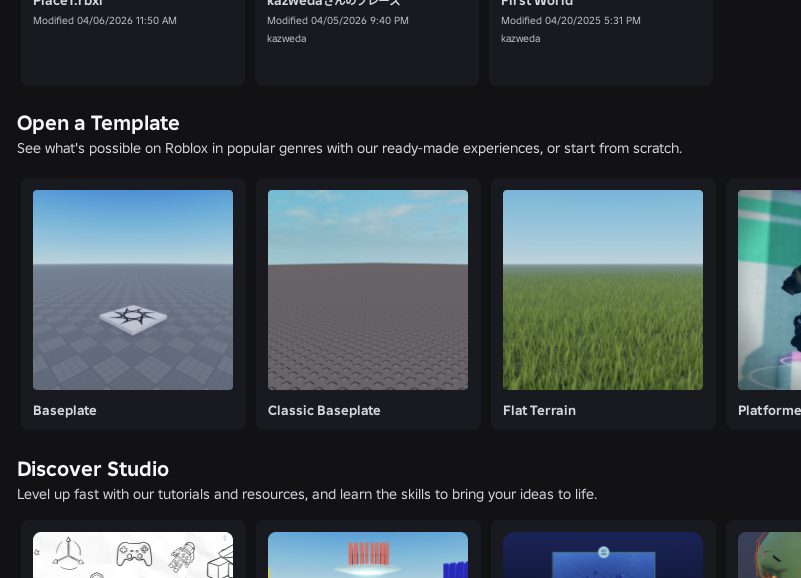
Task: Open the dark blue tutorial thumbnail
Action: [x=603, y=556]
